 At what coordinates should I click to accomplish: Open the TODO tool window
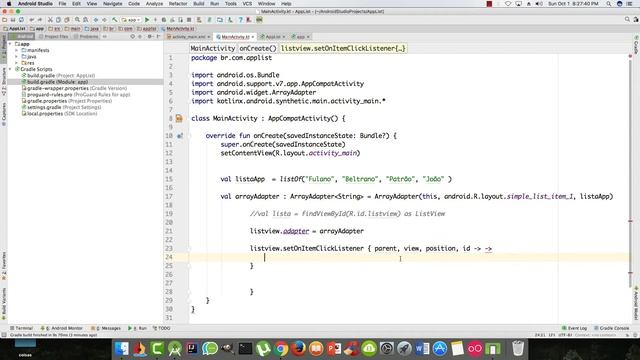[162, 328]
